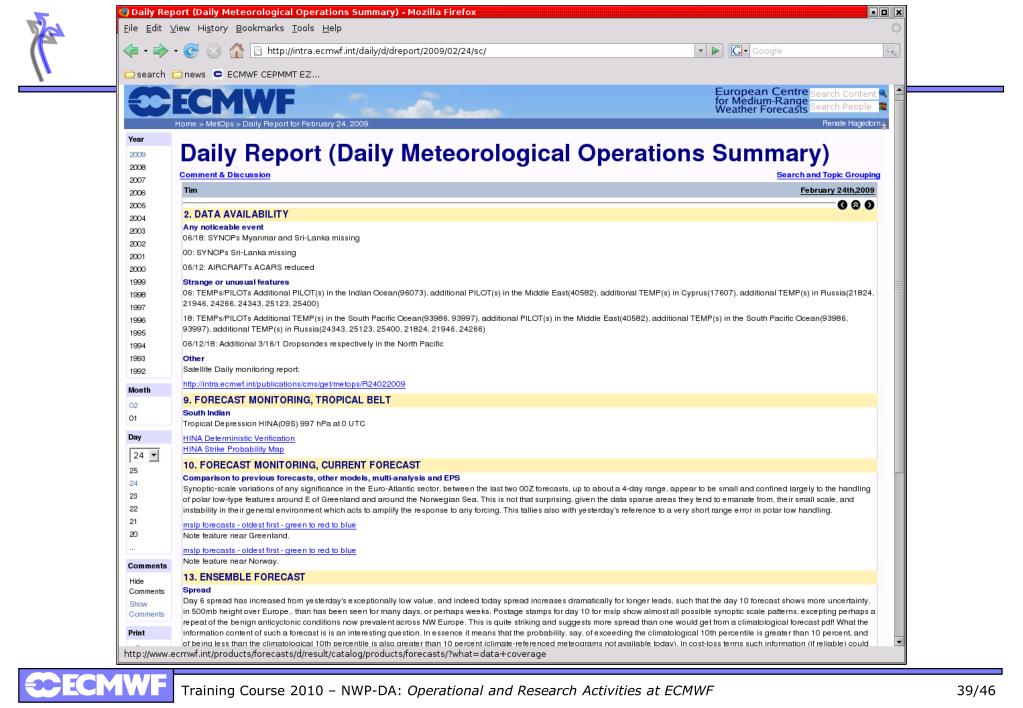Open the Edit menu
The width and height of the screenshot is (1023, 708).
154,28
